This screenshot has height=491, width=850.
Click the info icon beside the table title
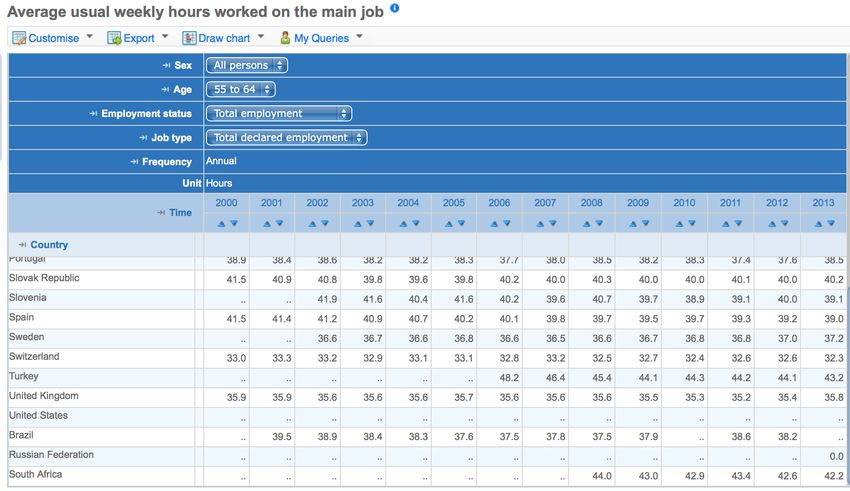click(x=395, y=9)
